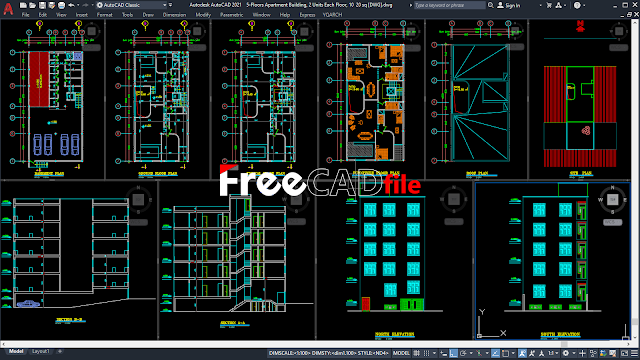Open the AutoCAD application menu logo
The height and width of the screenshot is (360, 640).
(x=8, y=8)
